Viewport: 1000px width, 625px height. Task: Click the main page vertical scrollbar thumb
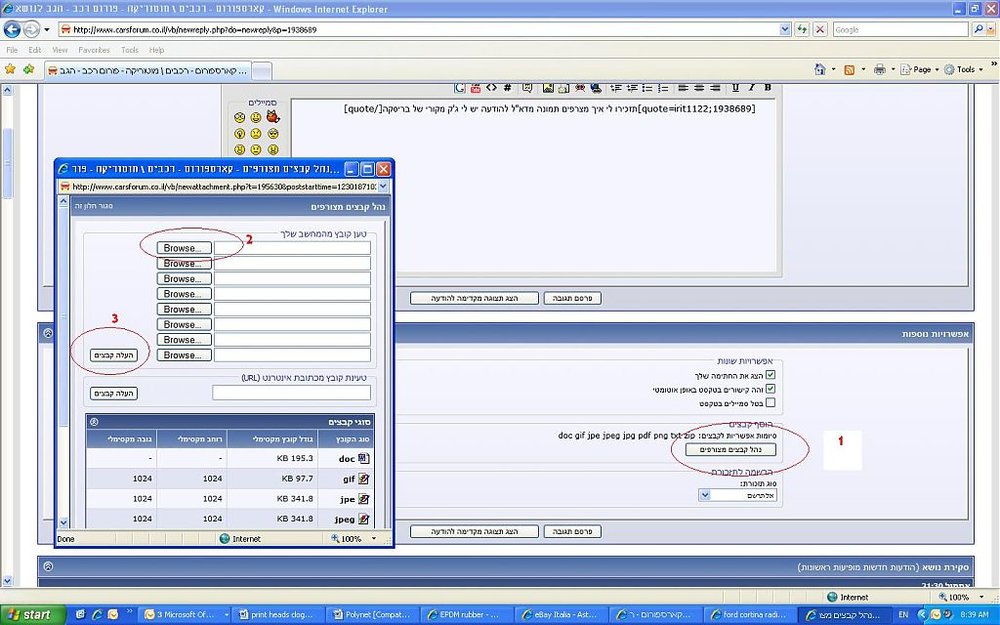tap(7, 163)
